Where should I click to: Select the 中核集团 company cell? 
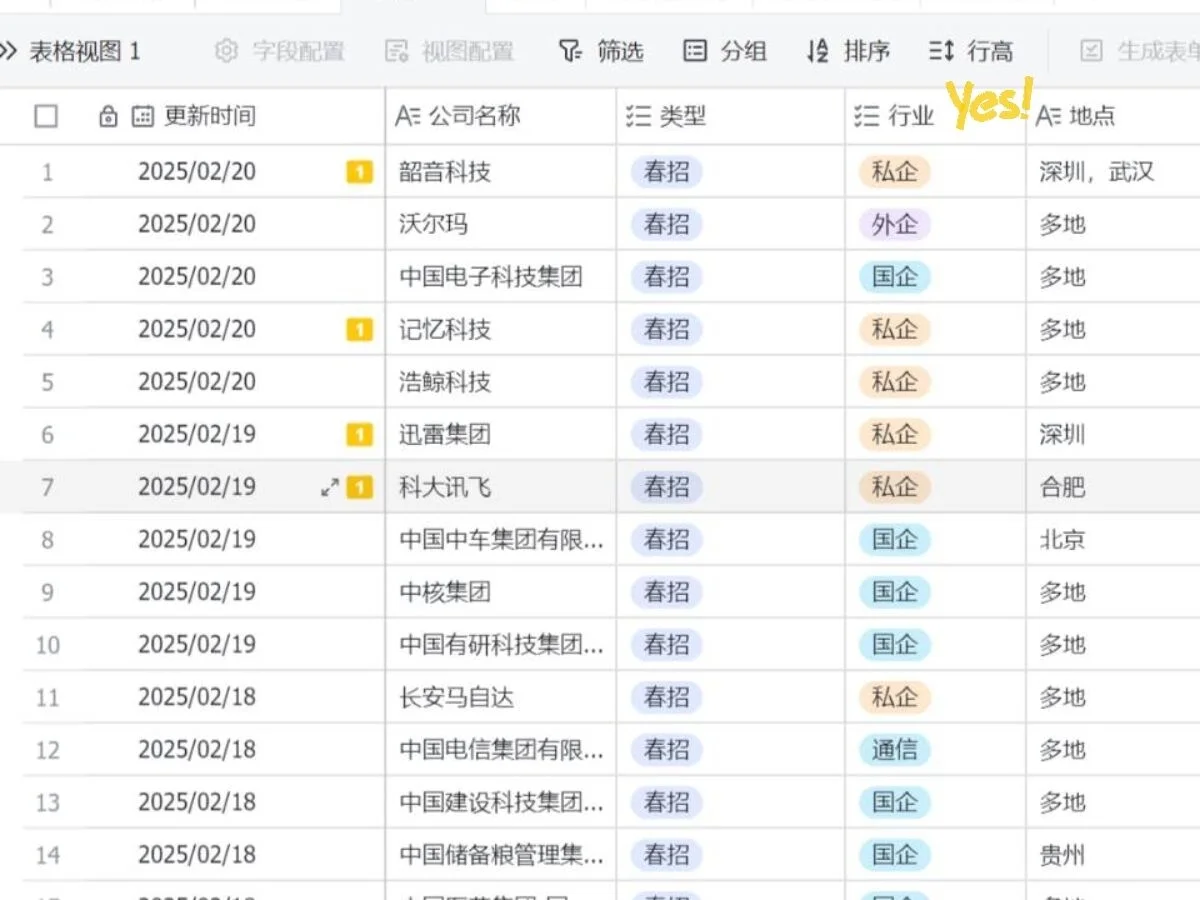(501, 592)
